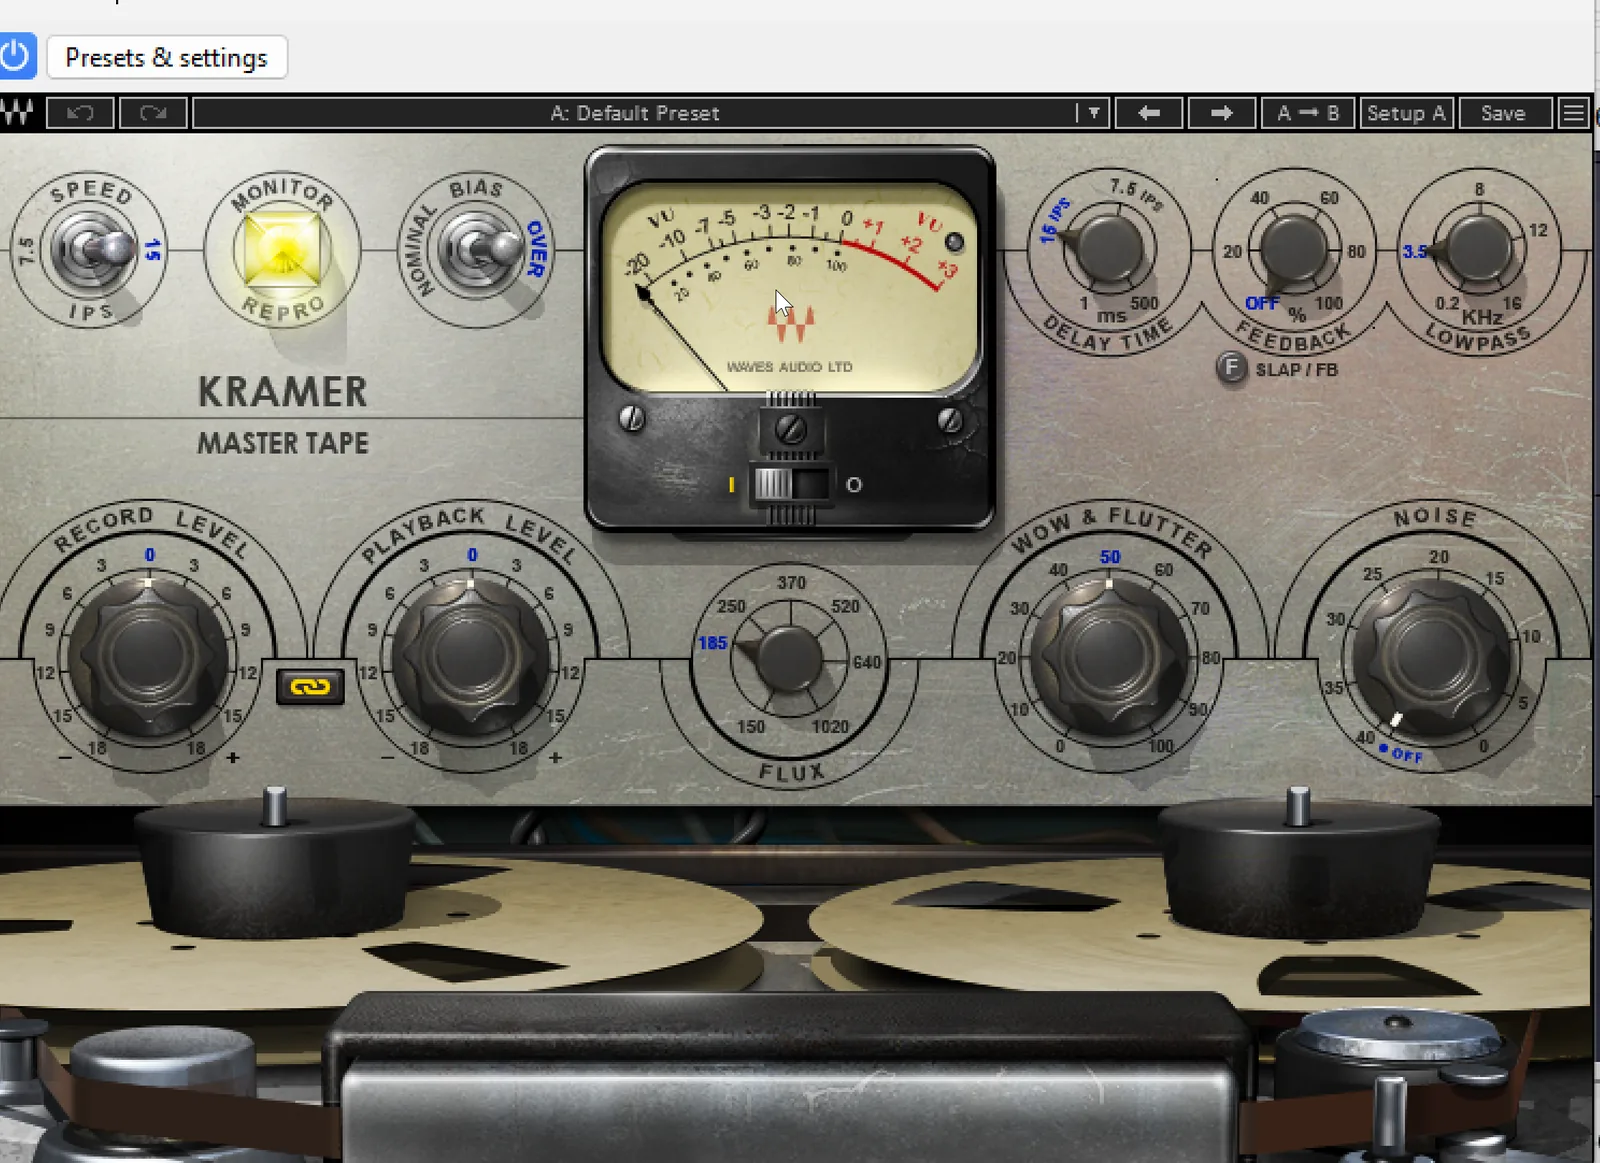Open the A: Default Preset dropdown

[x=634, y=113]
